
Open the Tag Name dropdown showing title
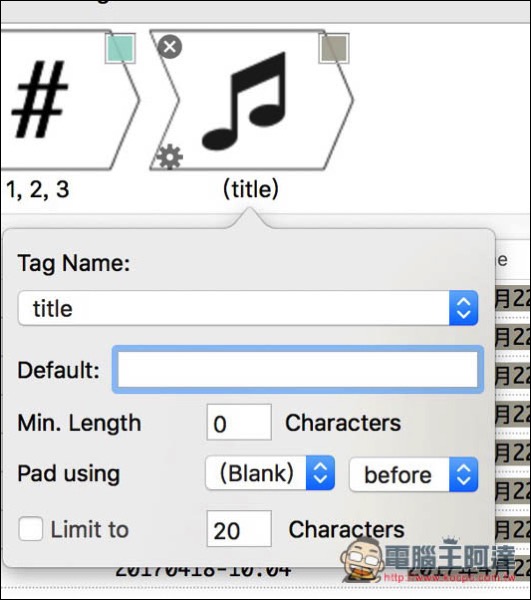tap(248, 308)
